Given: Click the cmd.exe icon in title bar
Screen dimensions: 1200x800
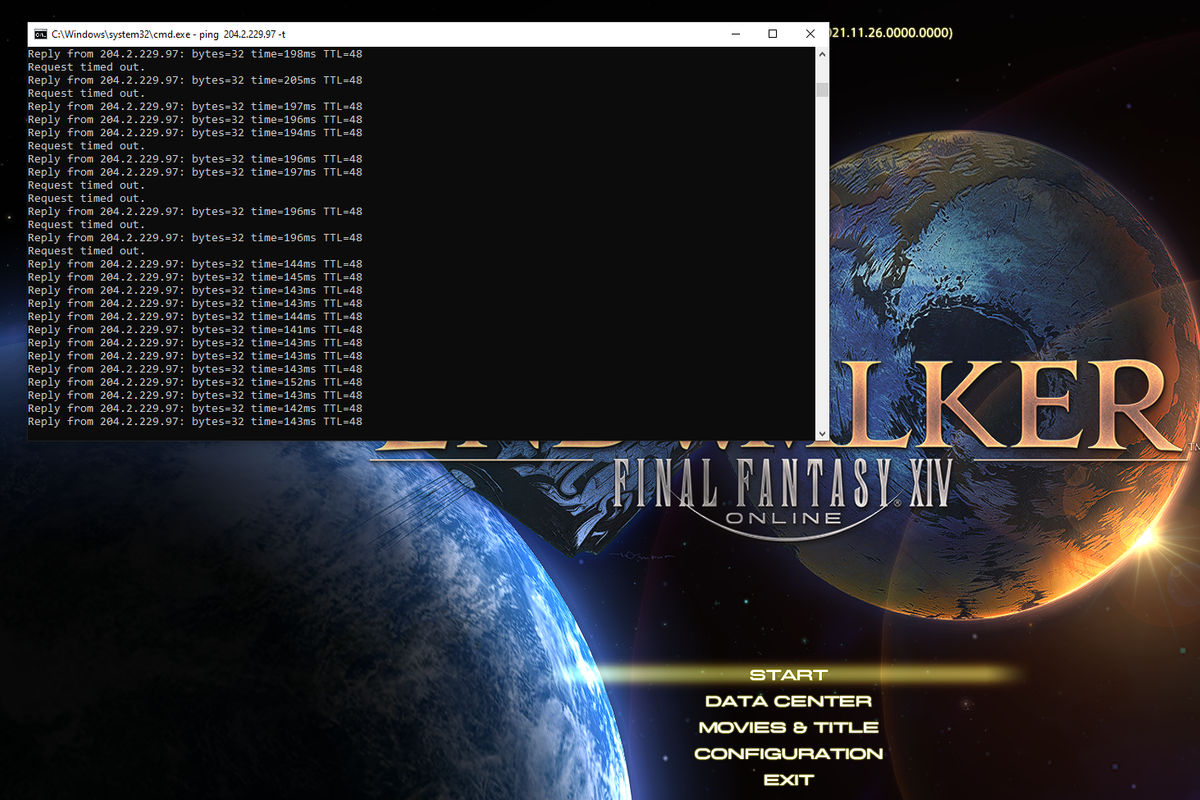Looking at the screenshot, I should point(39,34).
